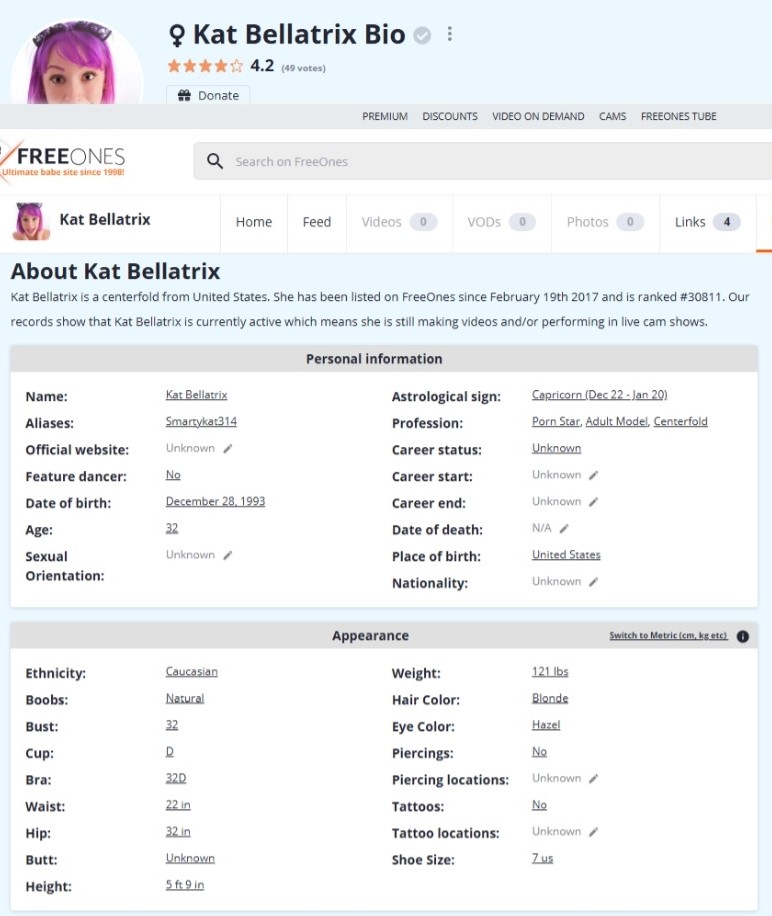Viewport: 772px width, 916px height.
Task: Click the info icon in Appearance header
Action: pyautogui.click(x=743, y=636)
